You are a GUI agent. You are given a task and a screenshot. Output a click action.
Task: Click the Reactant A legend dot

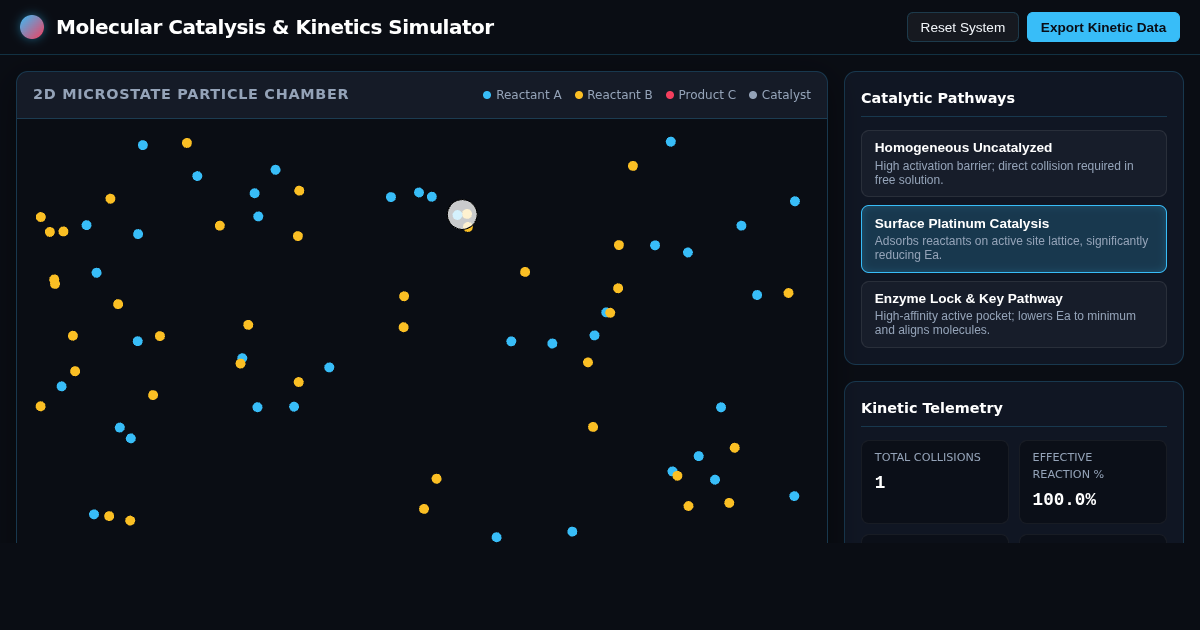(487, 95)
